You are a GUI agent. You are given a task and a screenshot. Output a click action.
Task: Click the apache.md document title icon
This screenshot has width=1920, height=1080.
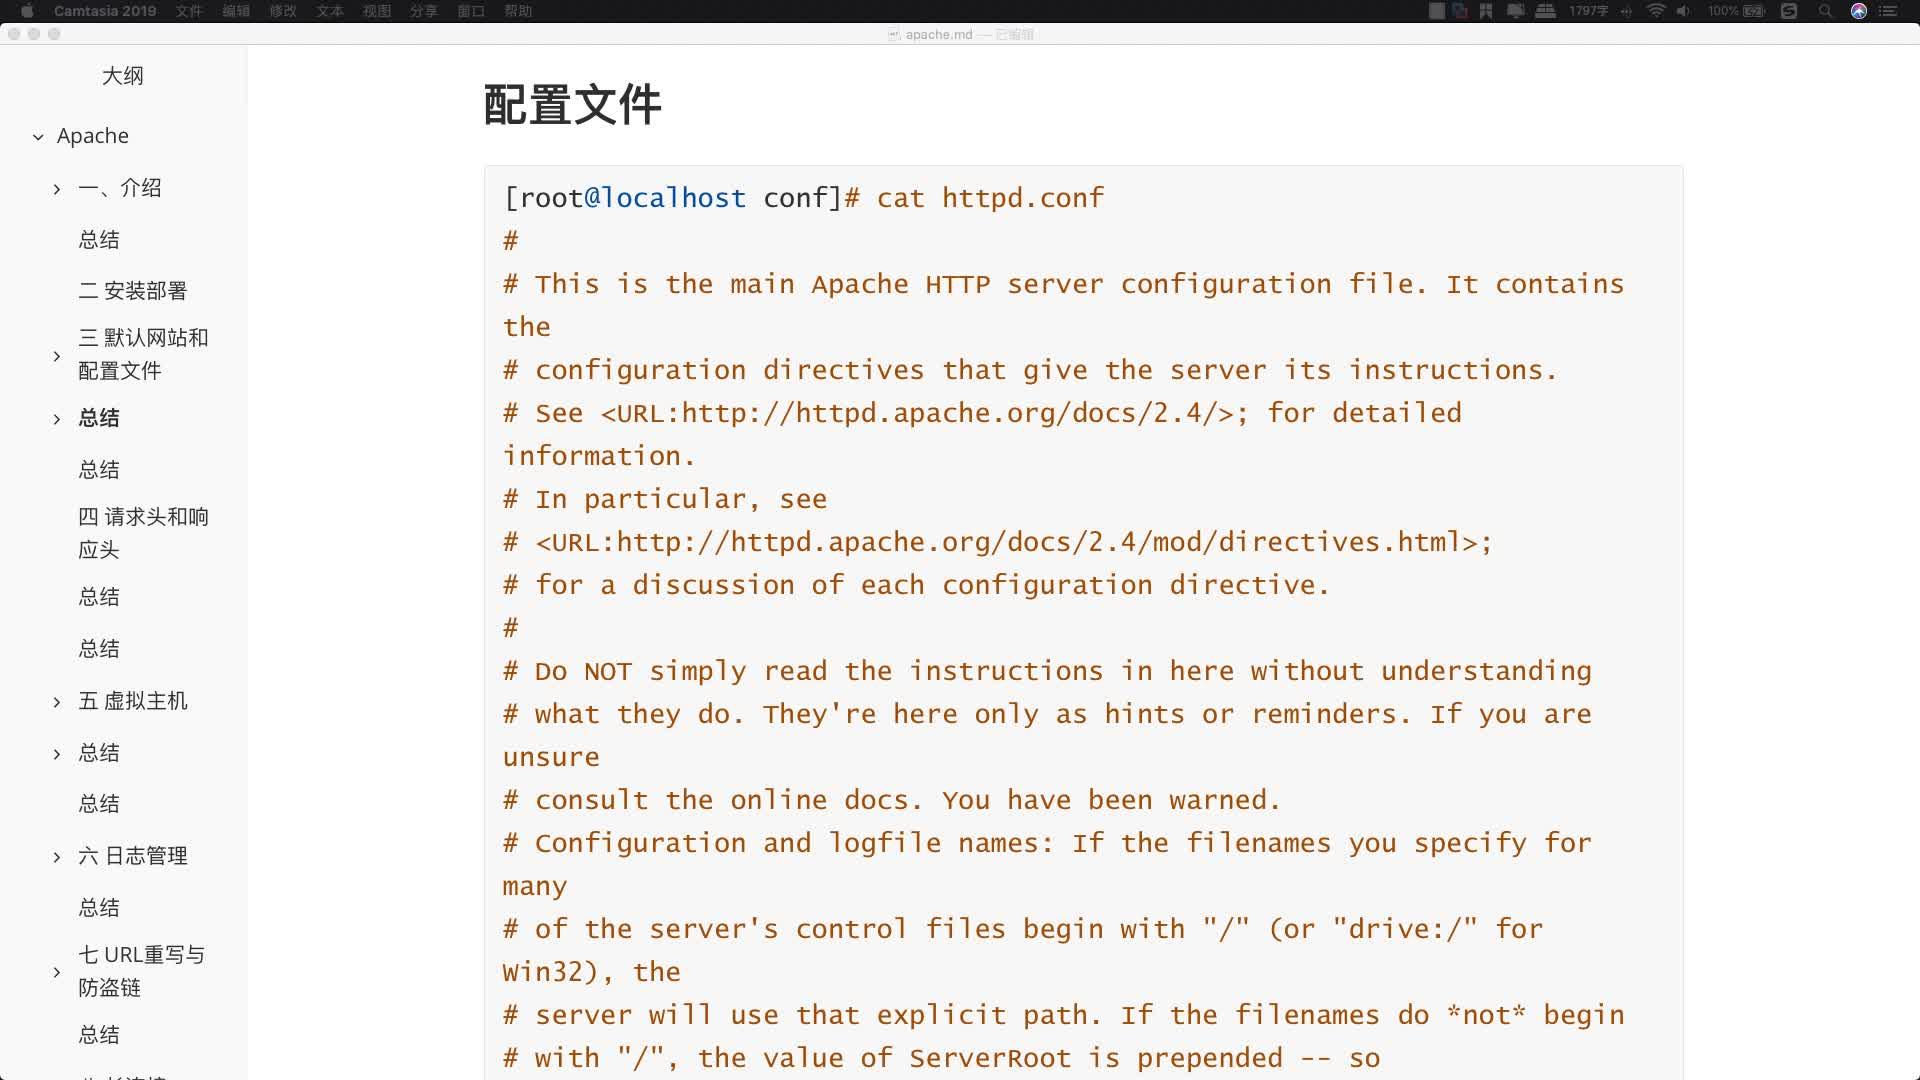894,34
